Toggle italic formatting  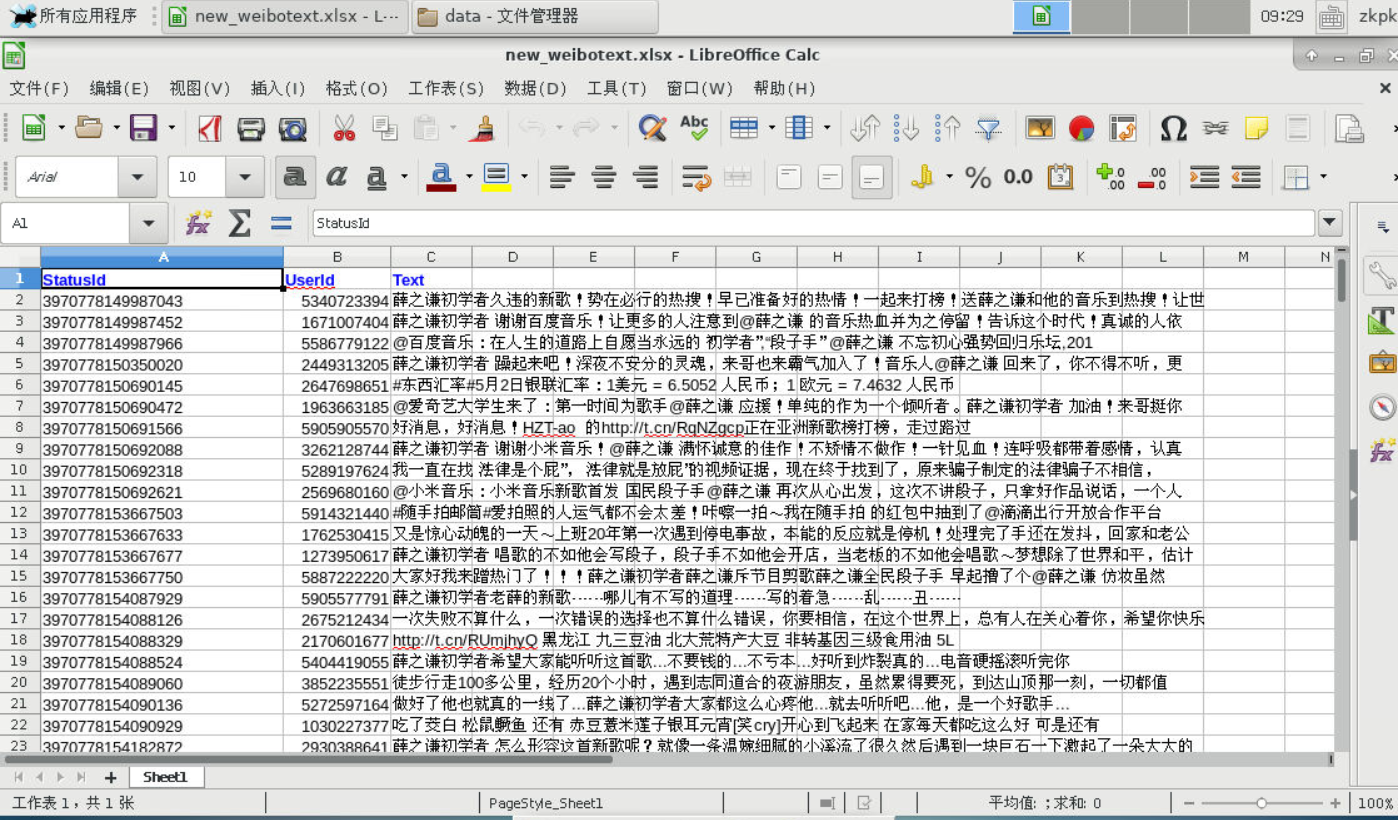click(x=336, y=177)
